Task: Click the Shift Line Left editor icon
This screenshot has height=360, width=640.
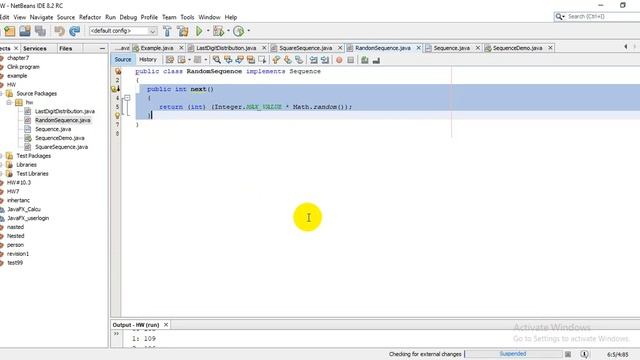Action: point(313,60)
